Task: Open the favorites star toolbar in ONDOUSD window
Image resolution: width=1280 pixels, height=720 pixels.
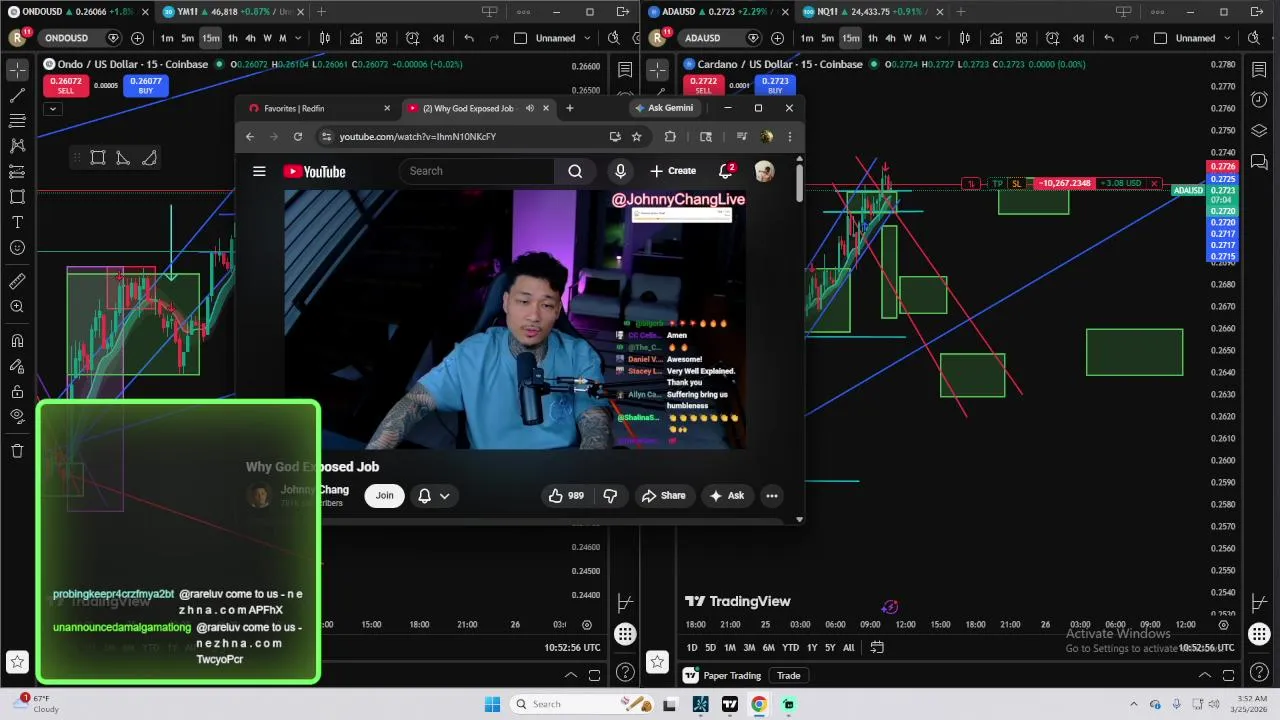Action: coord(17,661)
